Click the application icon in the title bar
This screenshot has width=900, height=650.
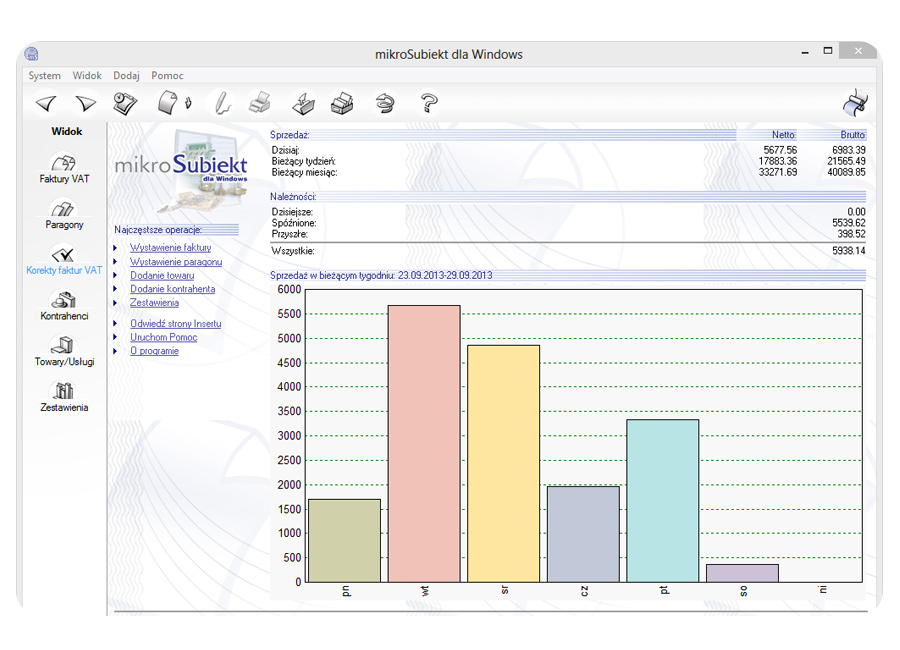click(32, 54)
